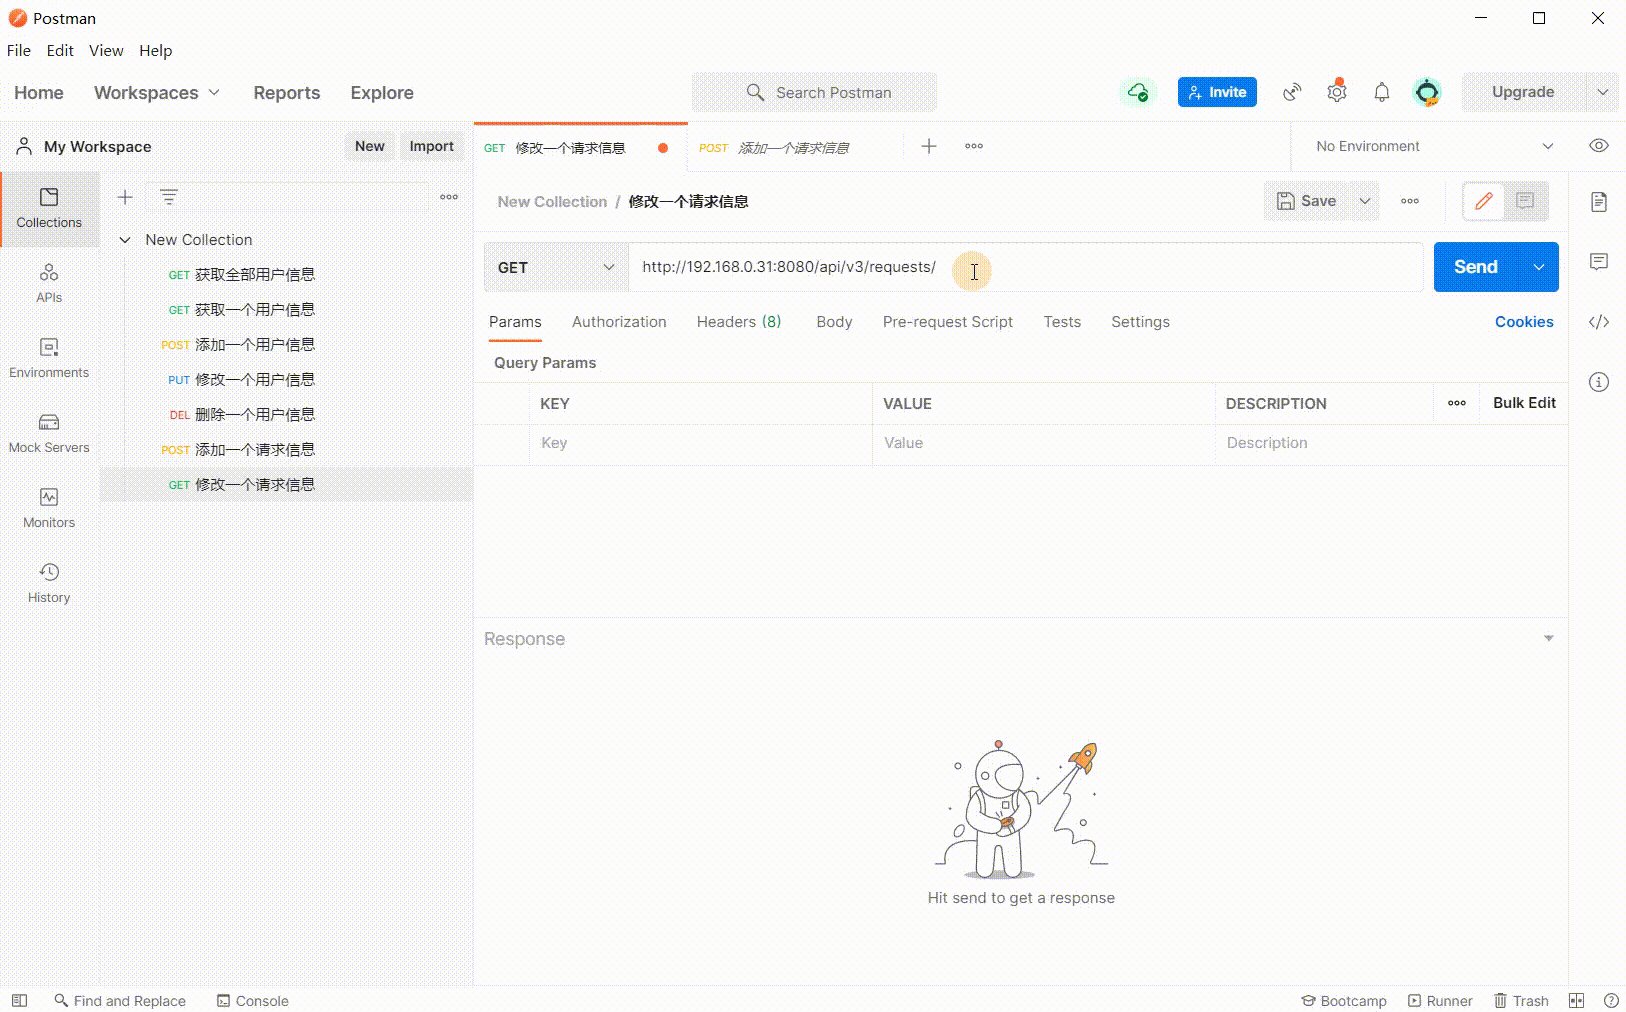The height and width of the screenshot is (1012, 1626).
Task: Open the Environments sidebar panel
Action: point(49,358)
